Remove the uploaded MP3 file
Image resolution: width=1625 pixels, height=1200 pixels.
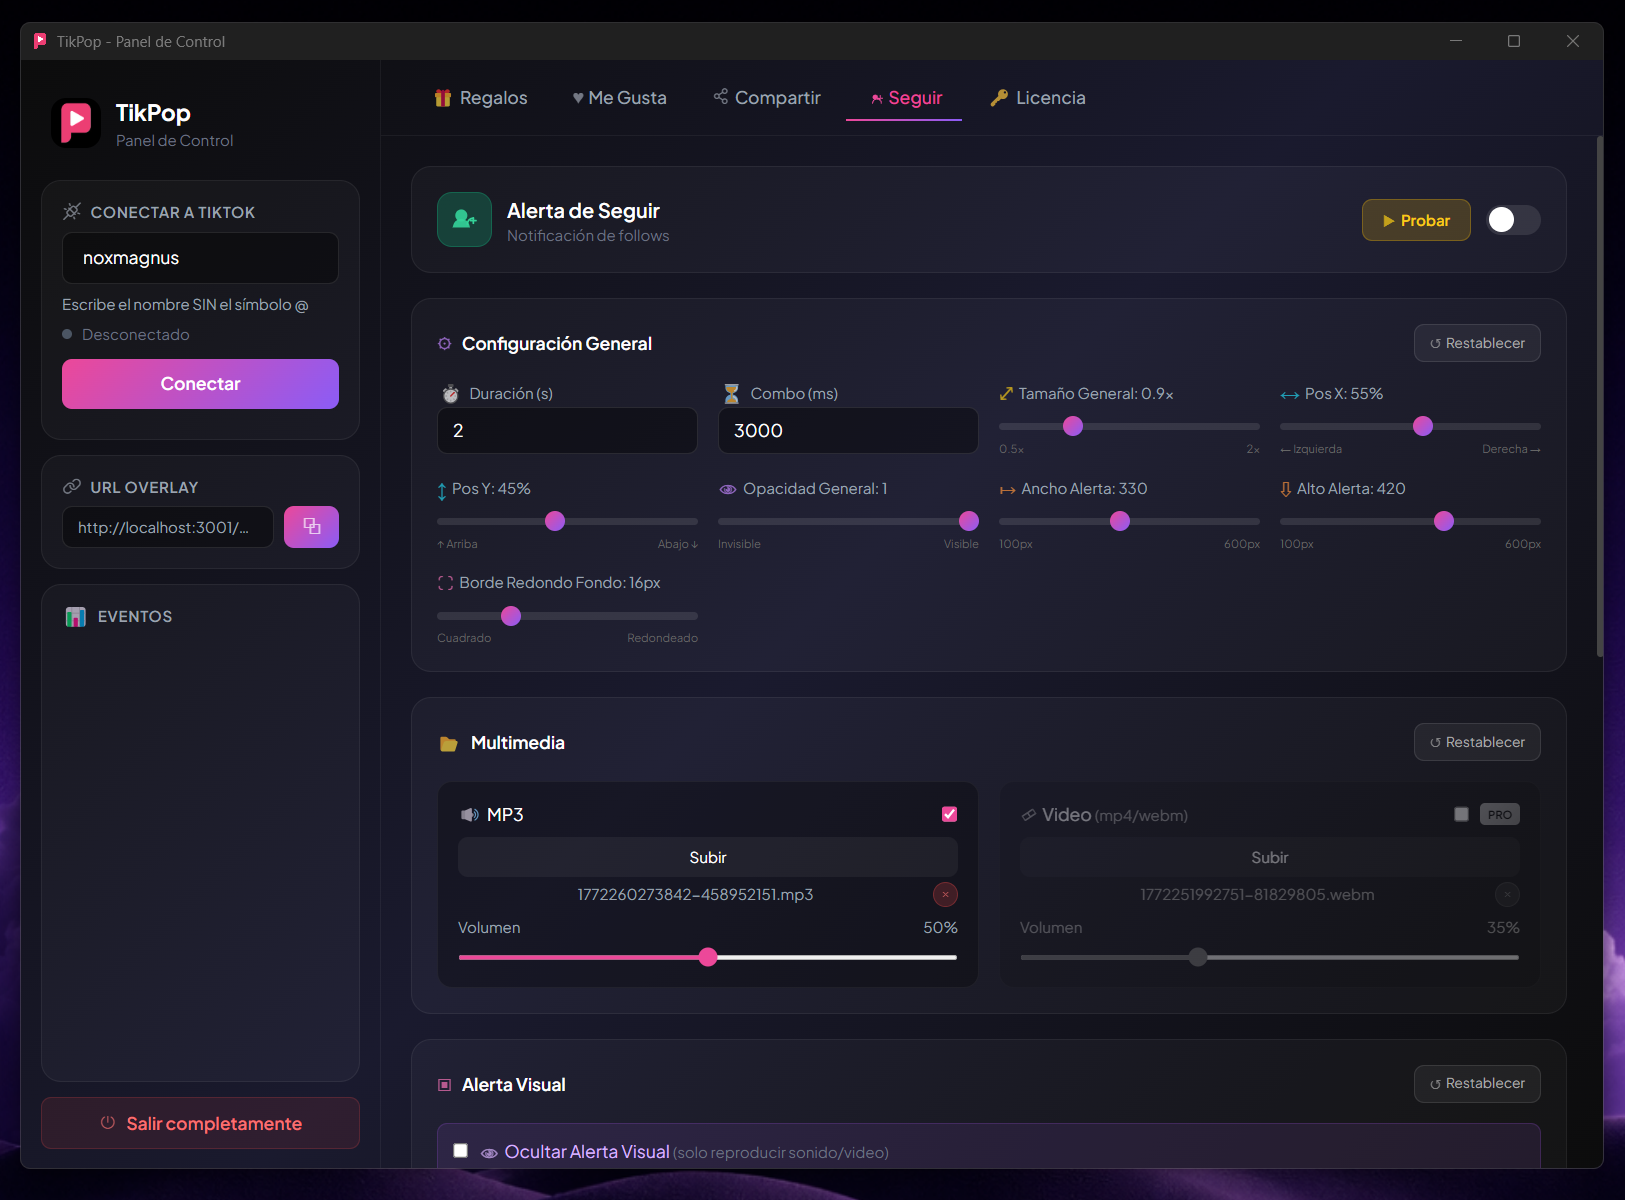tap(945, 894)
